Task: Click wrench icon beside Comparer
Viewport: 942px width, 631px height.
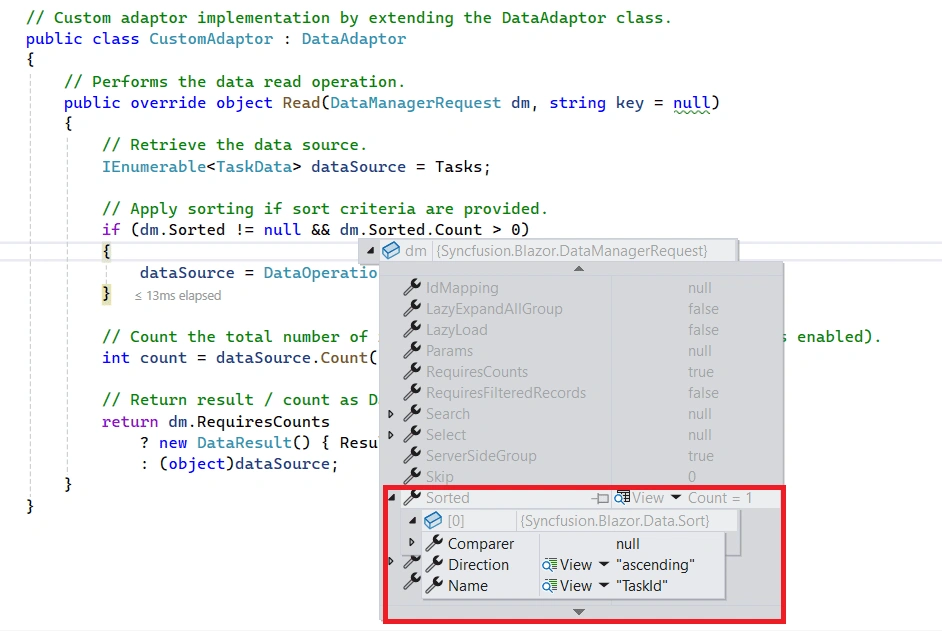Action: pos(434,543)
